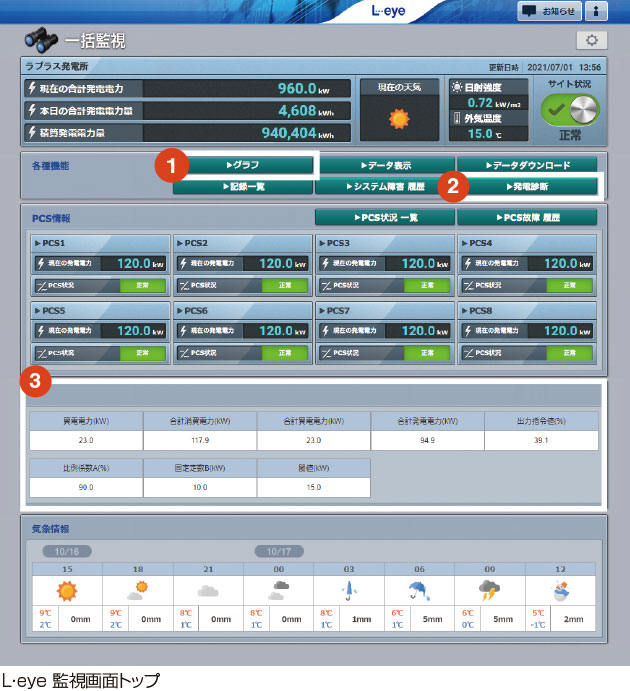Click the 出力指令値 value 39.1

tap(541, 440)
